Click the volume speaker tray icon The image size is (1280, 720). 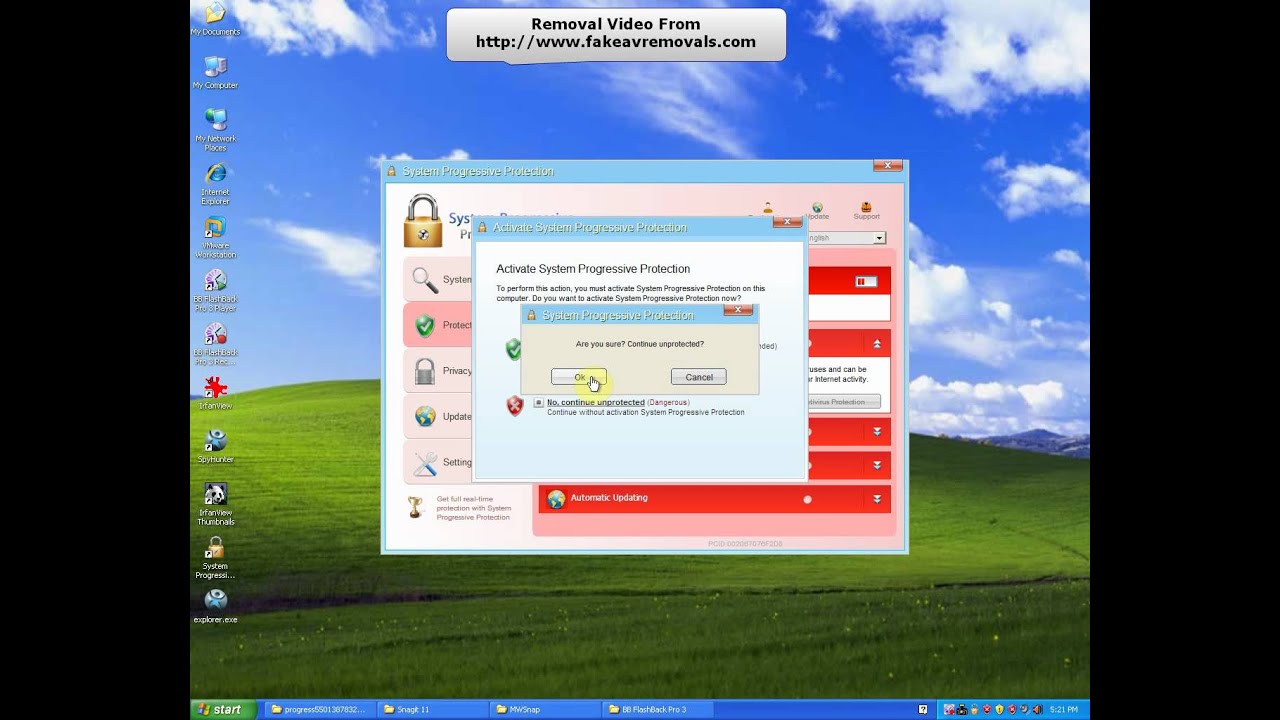(1037, 710)
